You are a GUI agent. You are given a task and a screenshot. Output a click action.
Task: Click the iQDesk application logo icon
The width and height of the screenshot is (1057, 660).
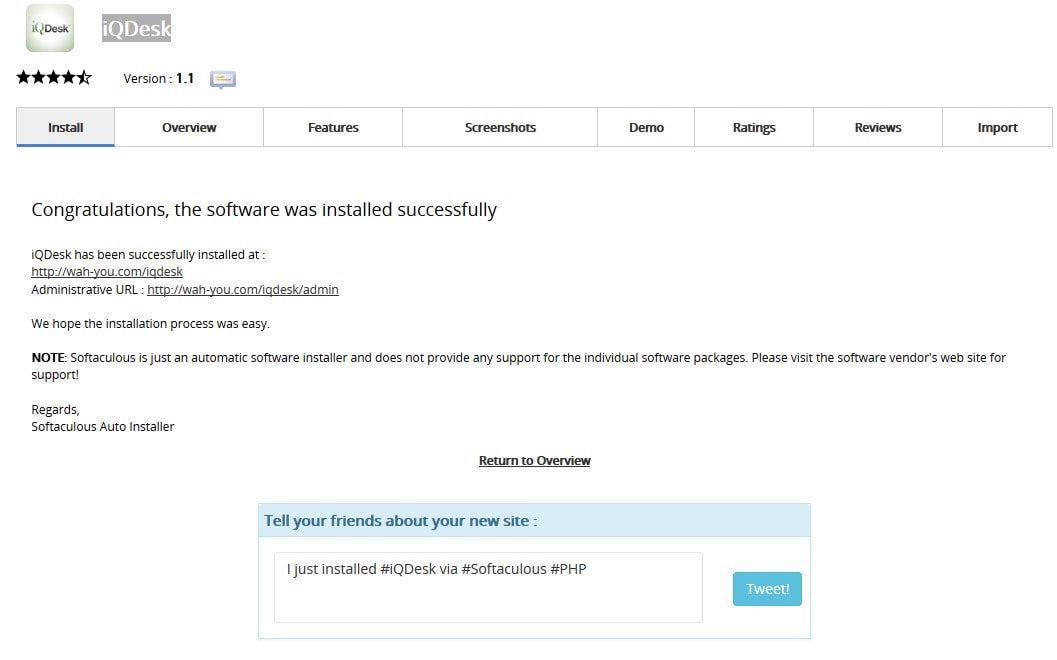49,28
